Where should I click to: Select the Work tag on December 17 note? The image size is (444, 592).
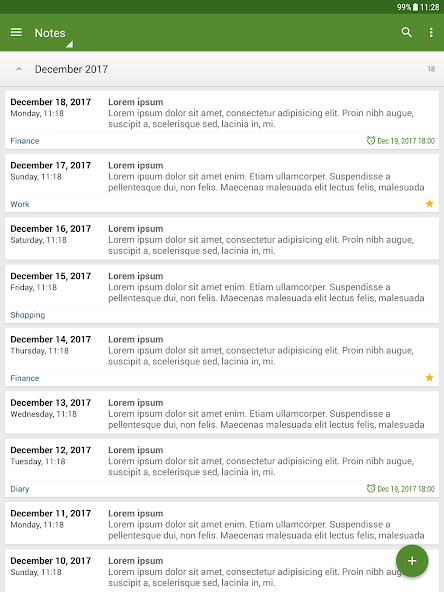[20, 204]
